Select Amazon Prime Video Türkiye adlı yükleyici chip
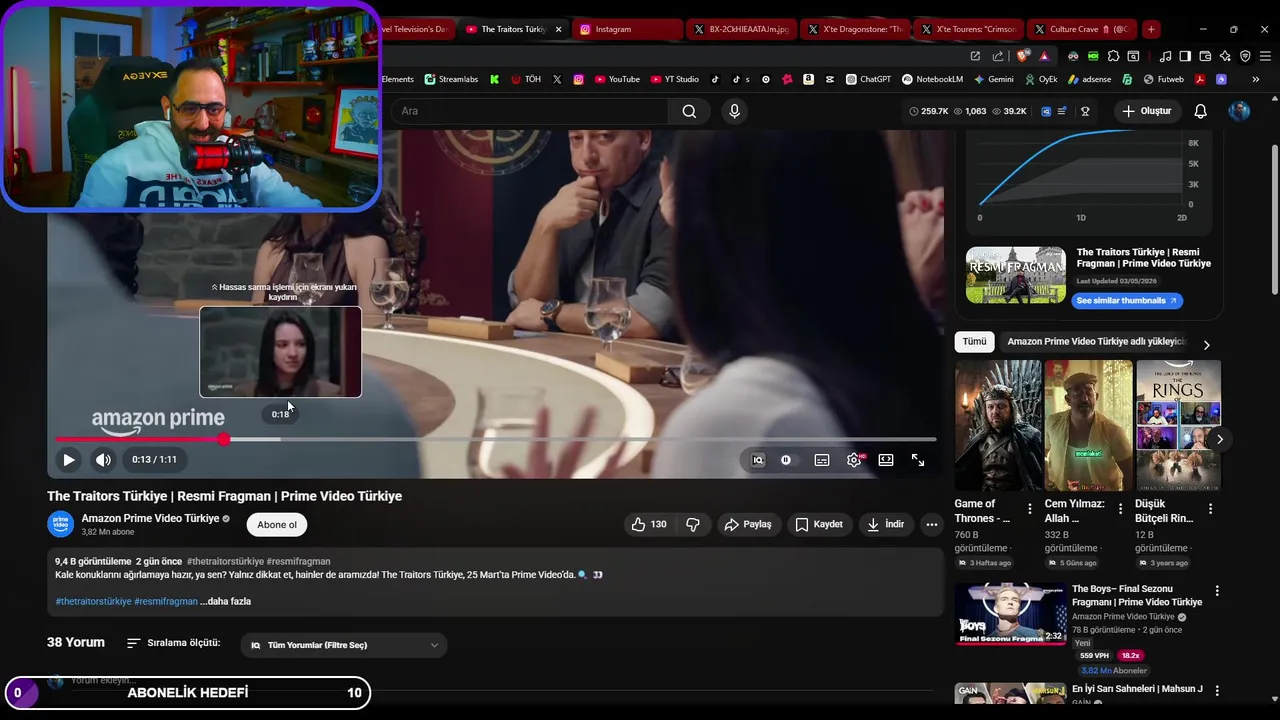 [1095, 341]
